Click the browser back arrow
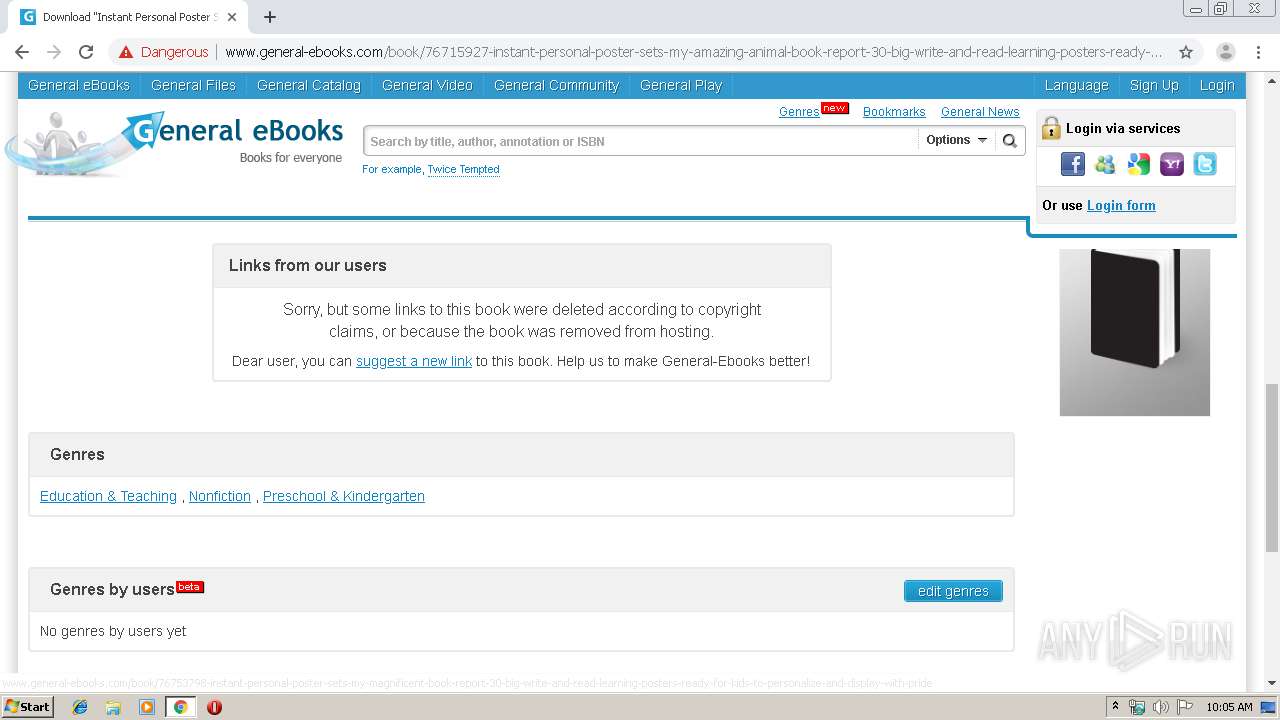 pyautogui.click(x=22, y=52)
